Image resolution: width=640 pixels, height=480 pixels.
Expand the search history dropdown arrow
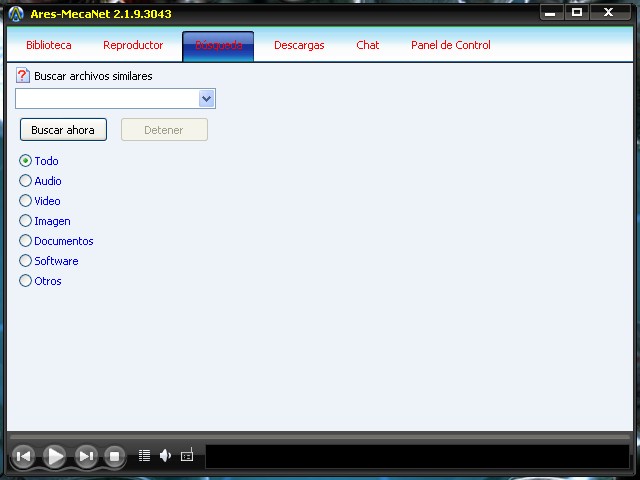207,99
